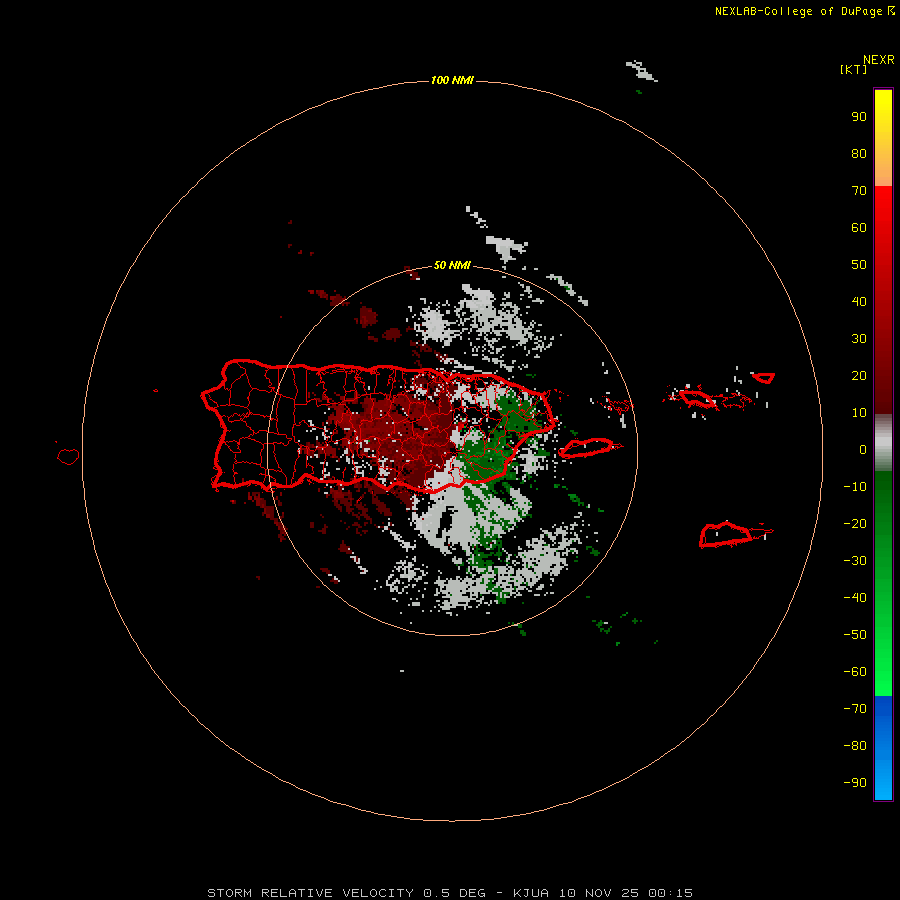Click the -50 value on the velocity scale
The height and width of the screenshot is (900, 900).
tap(855, 635)
